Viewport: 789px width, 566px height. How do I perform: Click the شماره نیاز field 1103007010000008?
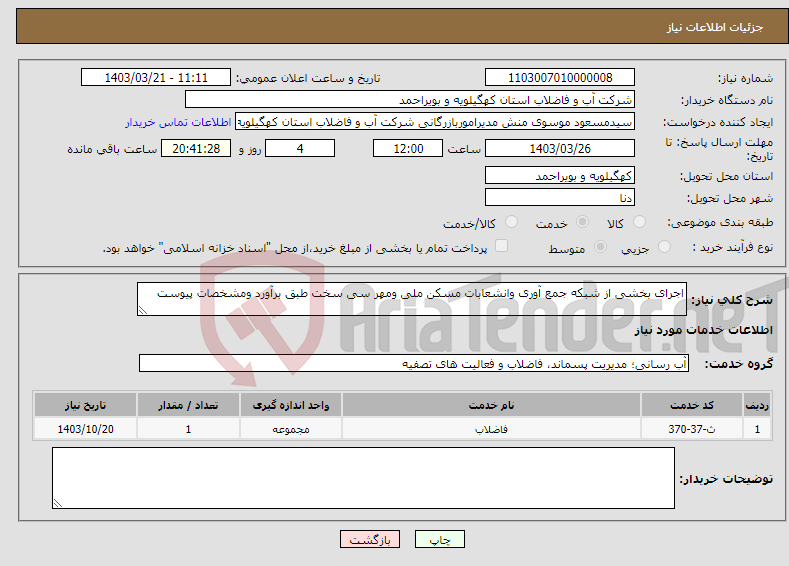tap(560, 77)
